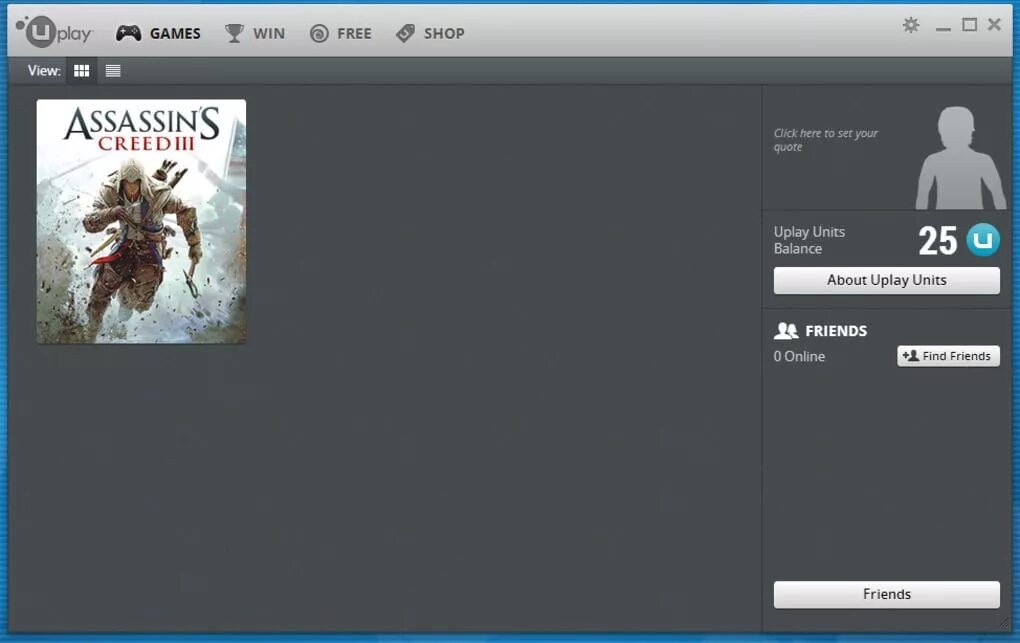Click the 0 Online text
Viewport: 1020px width, 643px height.
pyautogui.click(x=799, y=357)
